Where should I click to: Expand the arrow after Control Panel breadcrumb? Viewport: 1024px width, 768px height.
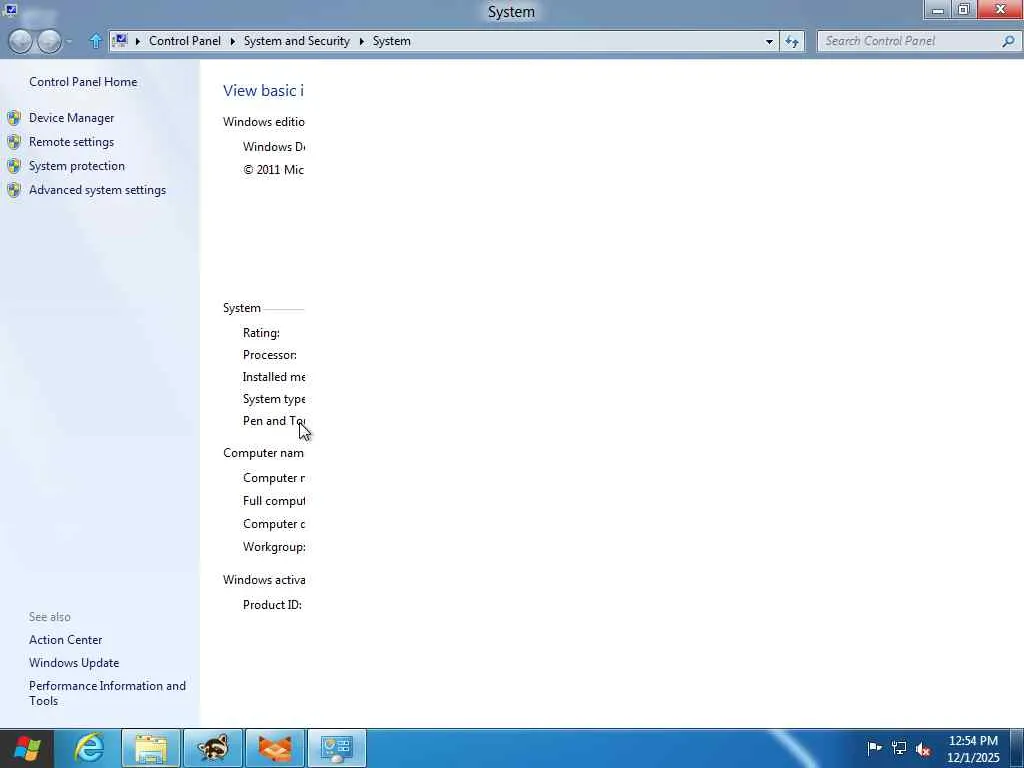[232, 41]
